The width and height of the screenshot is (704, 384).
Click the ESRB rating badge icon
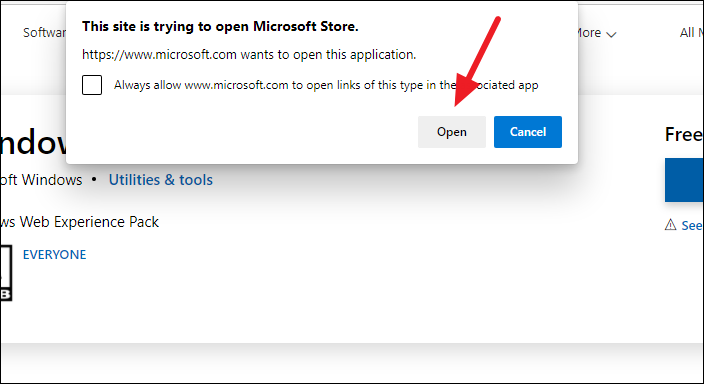coord(6,273)
